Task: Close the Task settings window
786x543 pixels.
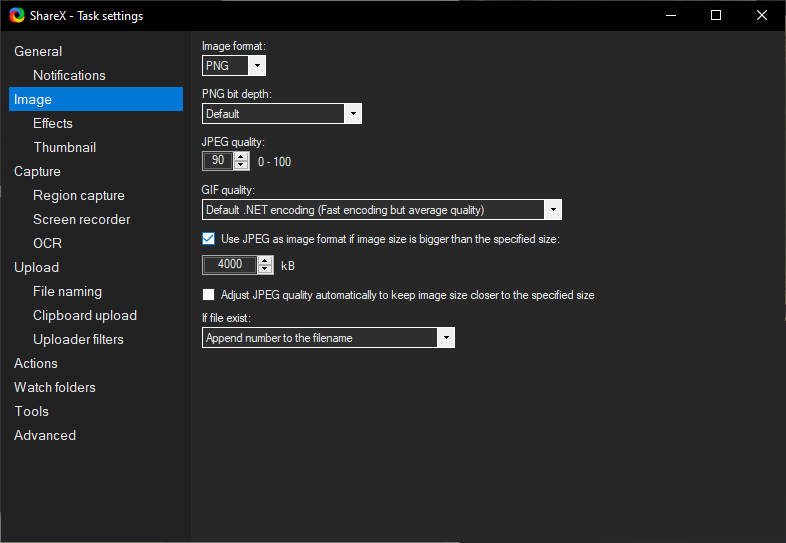Action: (762, 16)
